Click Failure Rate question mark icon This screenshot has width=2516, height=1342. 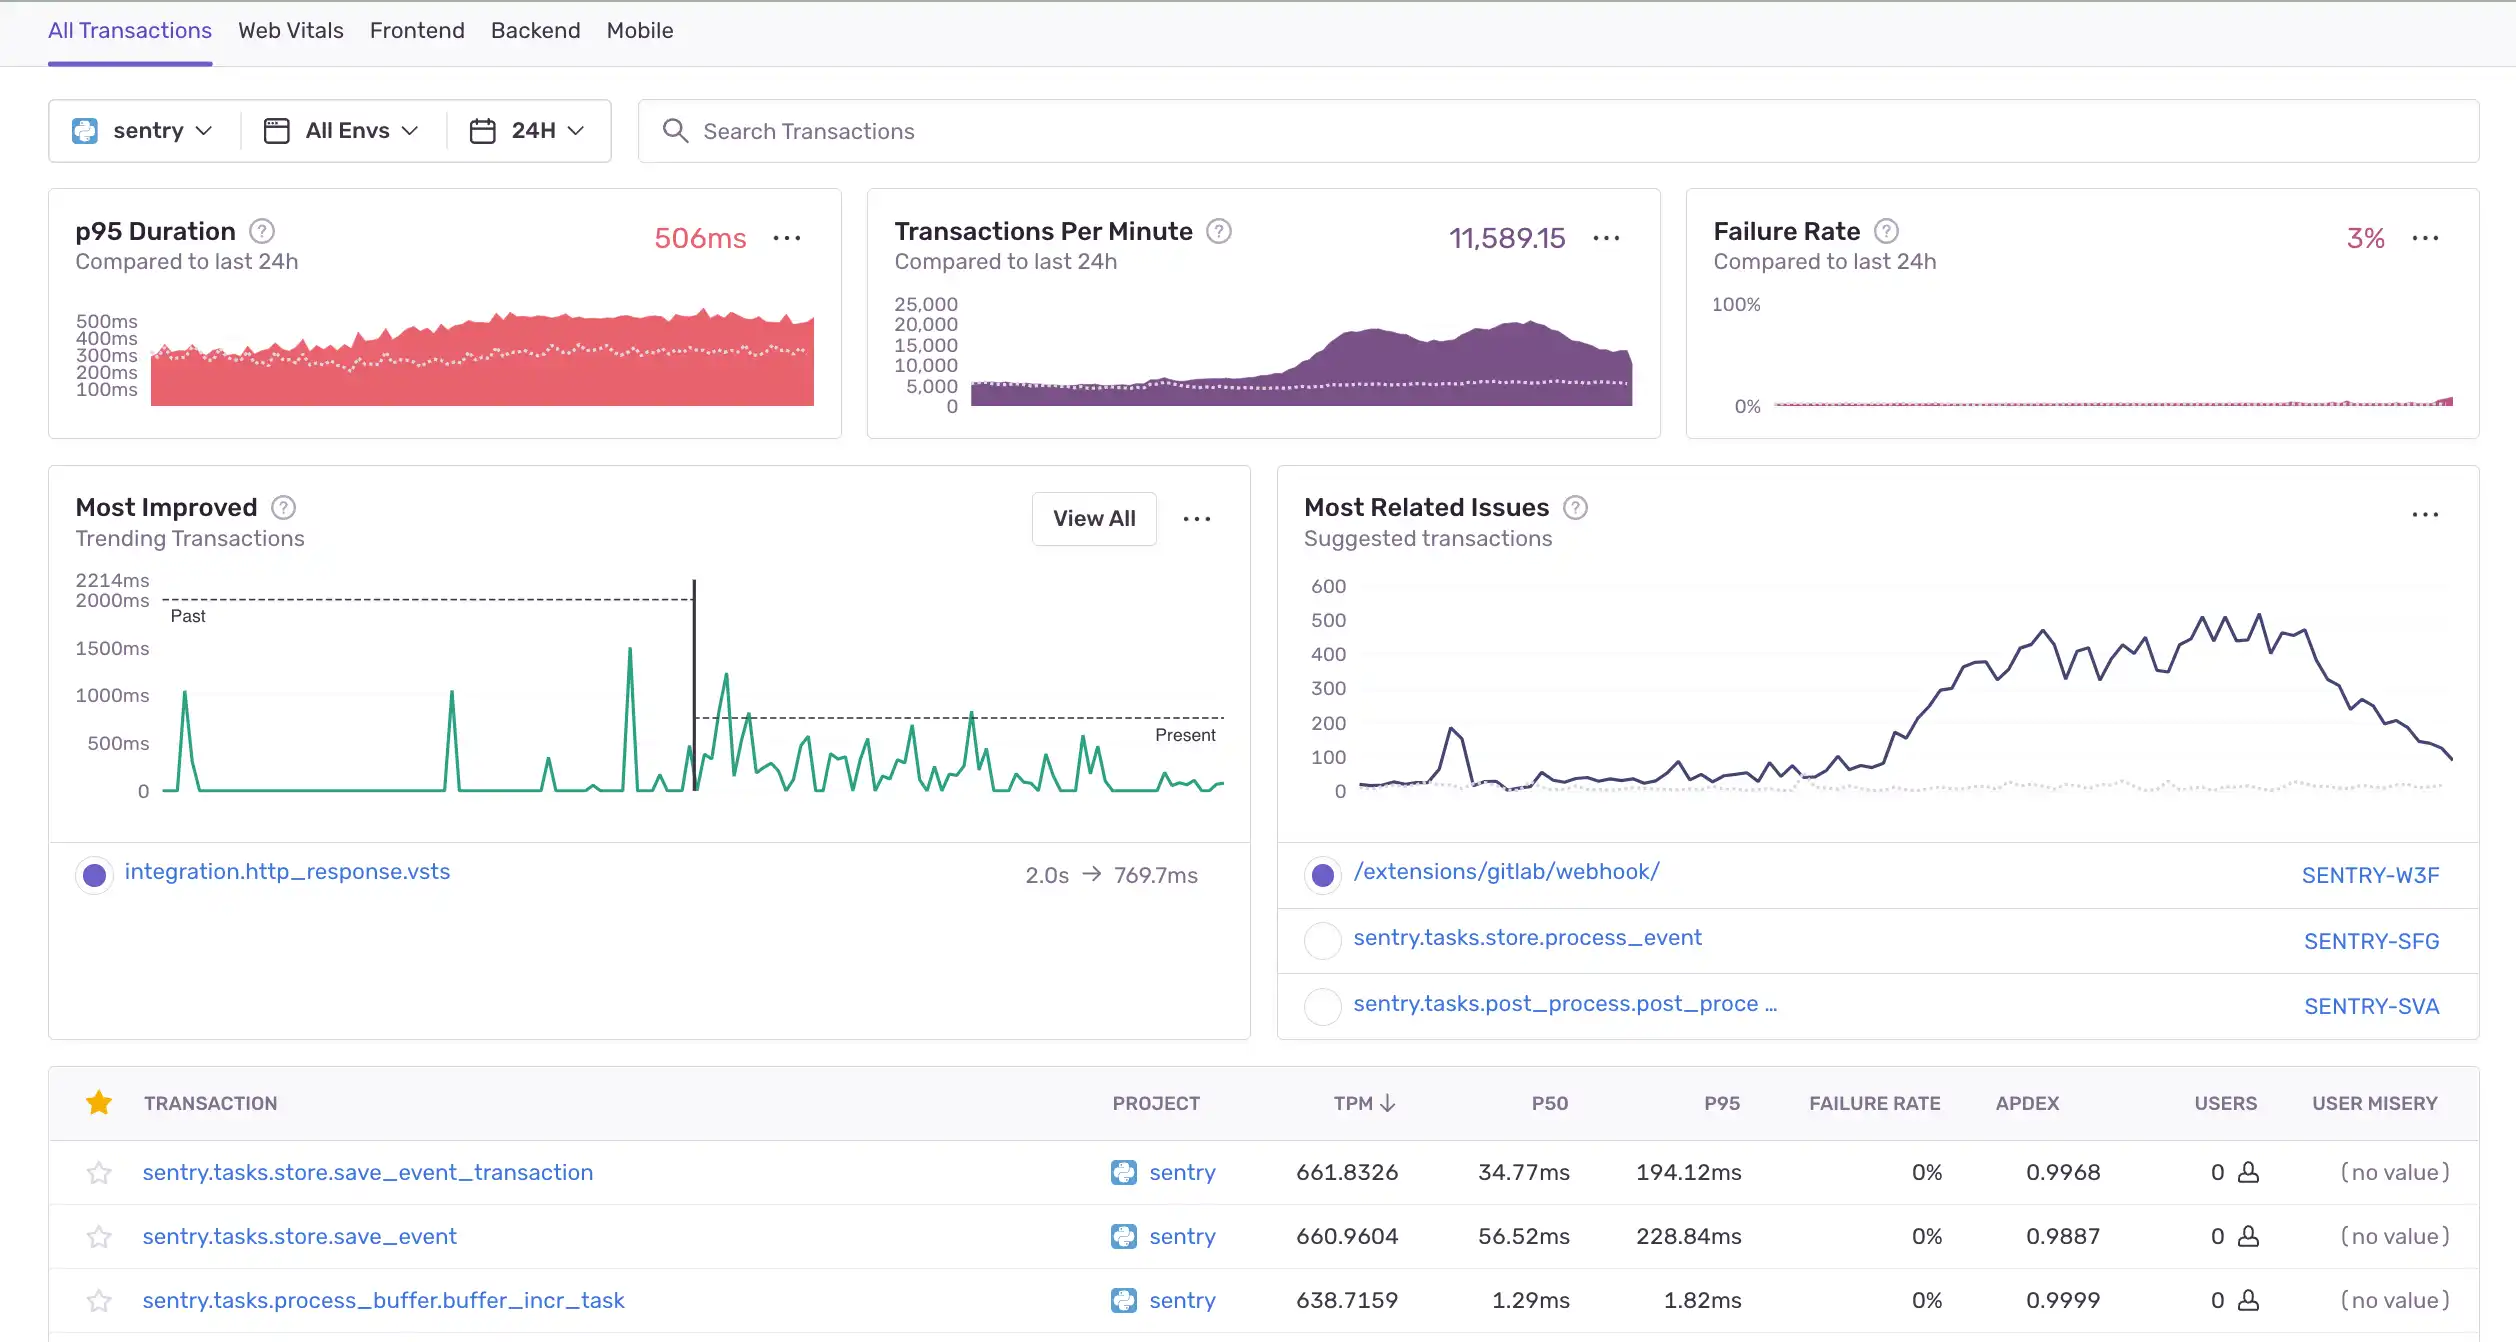point(1886,231)
